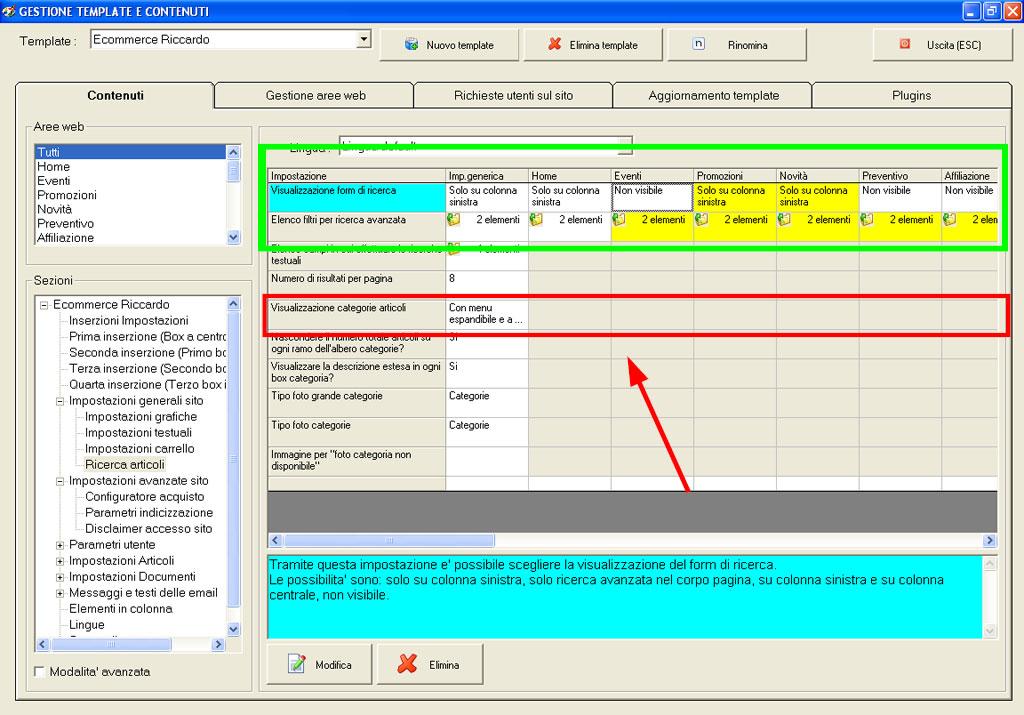Click elements icon in Affiliazione filtri cell
Viewport: 1024px width, 715px height.
(950, 219)
